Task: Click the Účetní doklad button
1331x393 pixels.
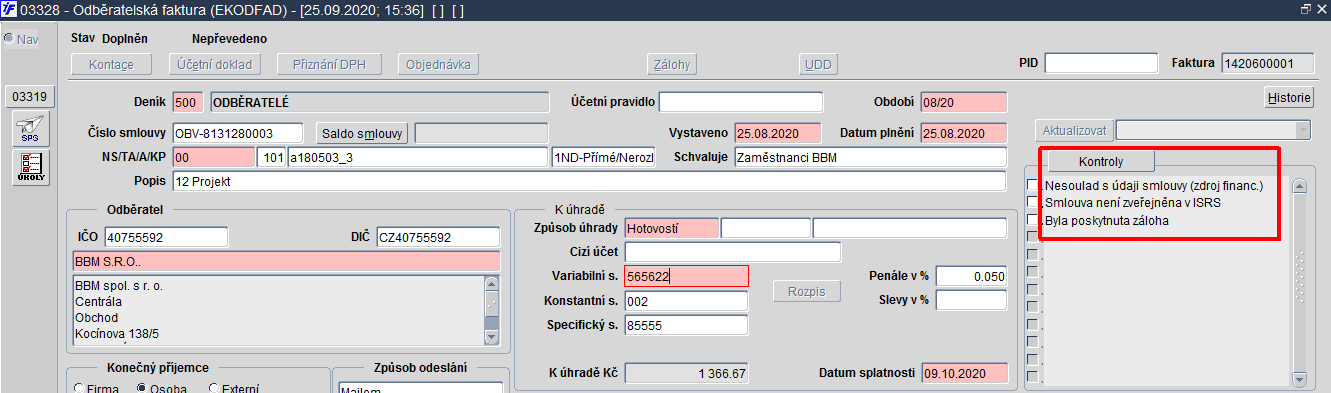Action: [213, 64]
